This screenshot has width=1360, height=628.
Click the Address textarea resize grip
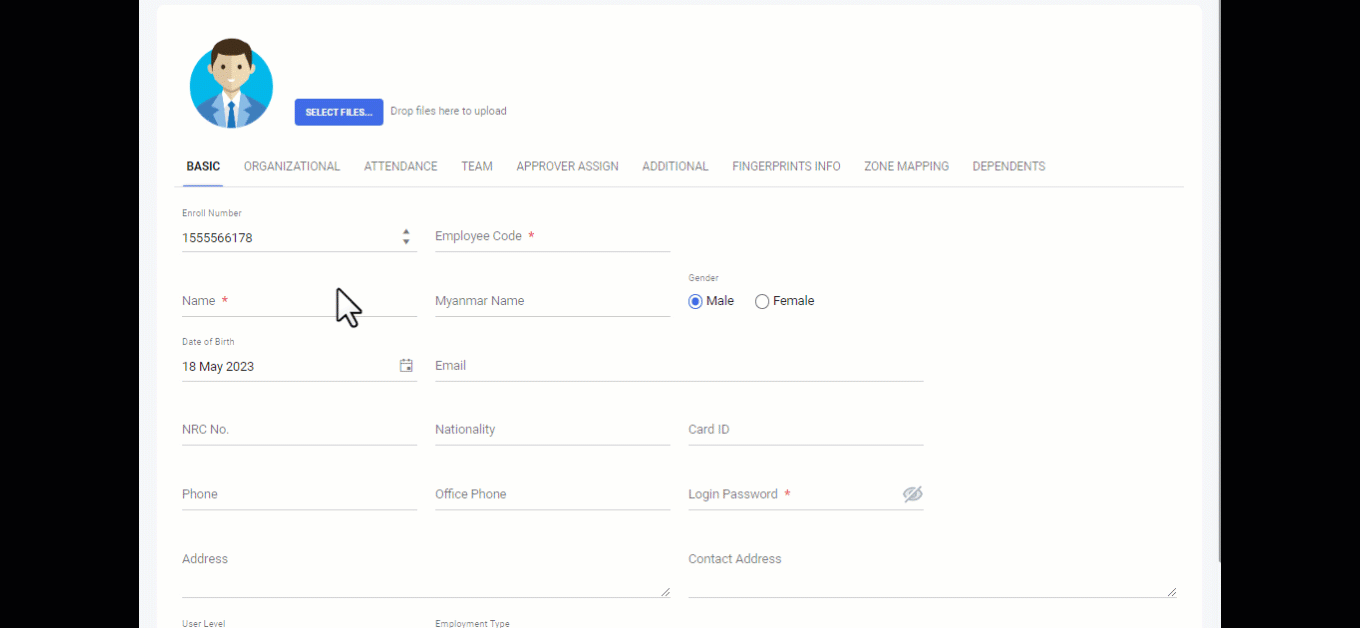coord(665,591)
